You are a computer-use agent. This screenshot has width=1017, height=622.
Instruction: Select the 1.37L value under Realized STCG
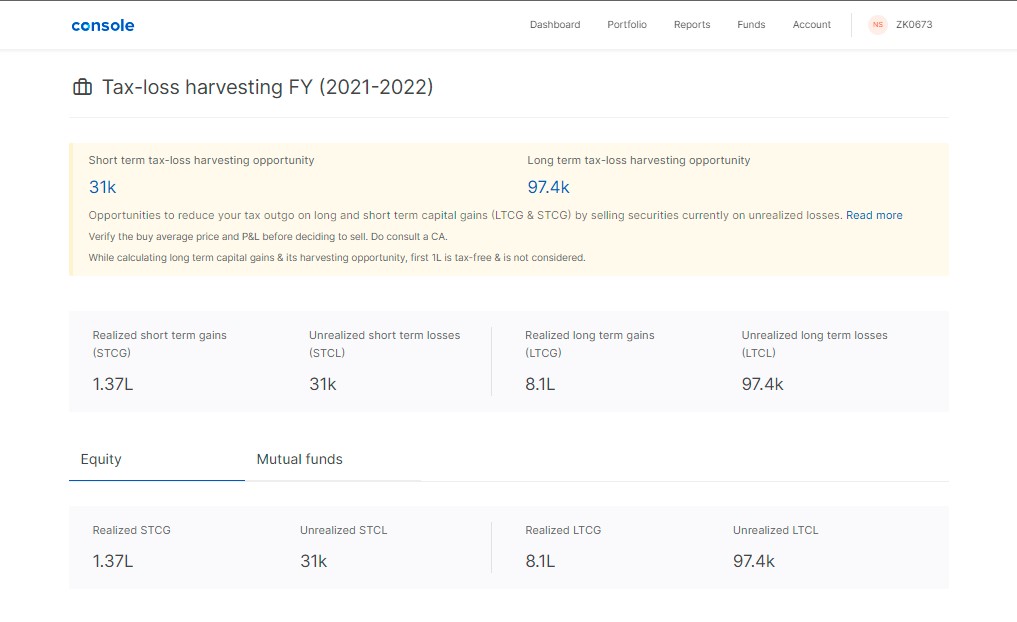click(113, 562)
